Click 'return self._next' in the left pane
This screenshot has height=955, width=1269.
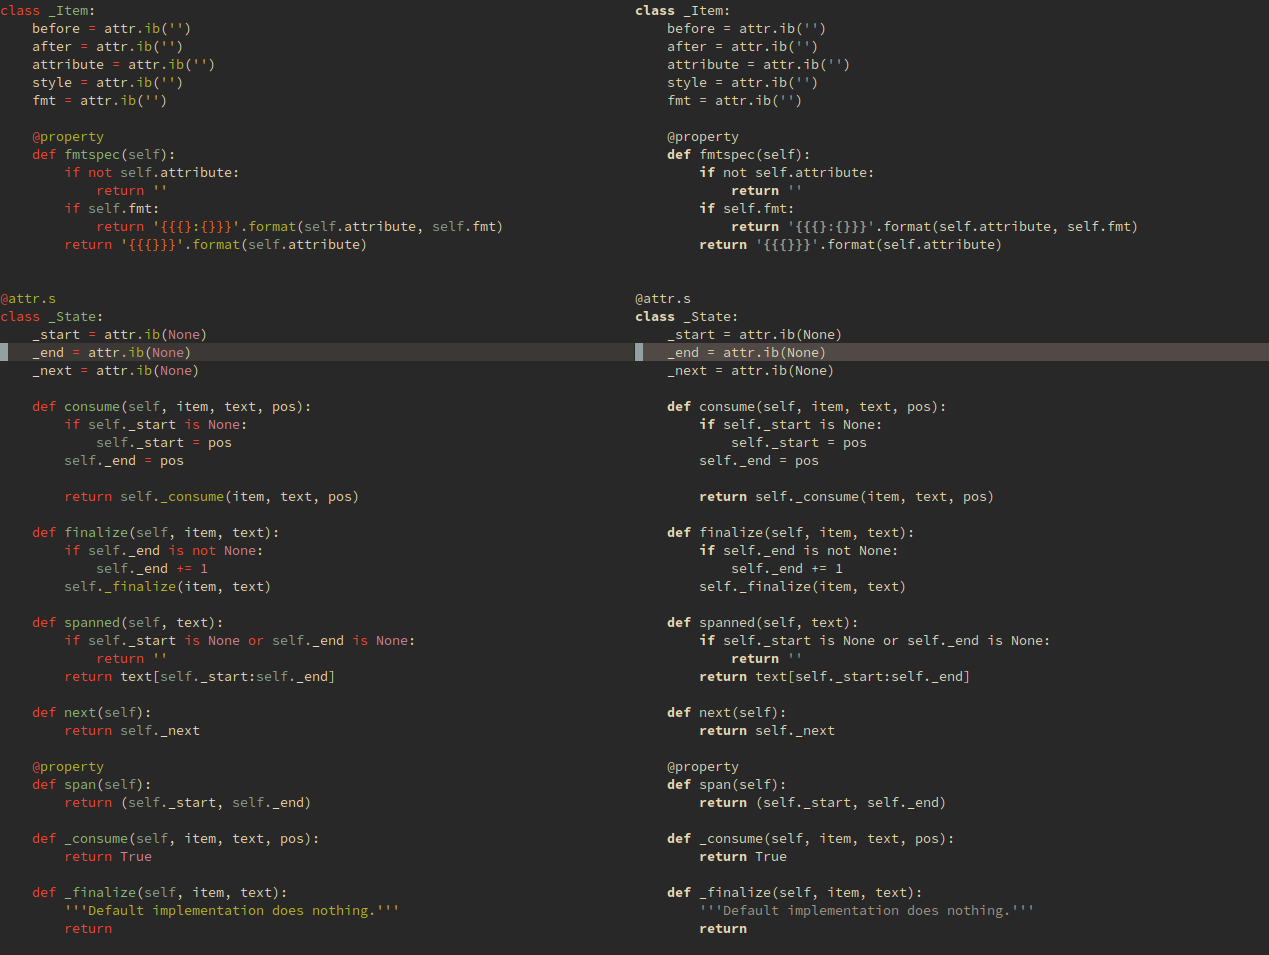click(131, 731)
